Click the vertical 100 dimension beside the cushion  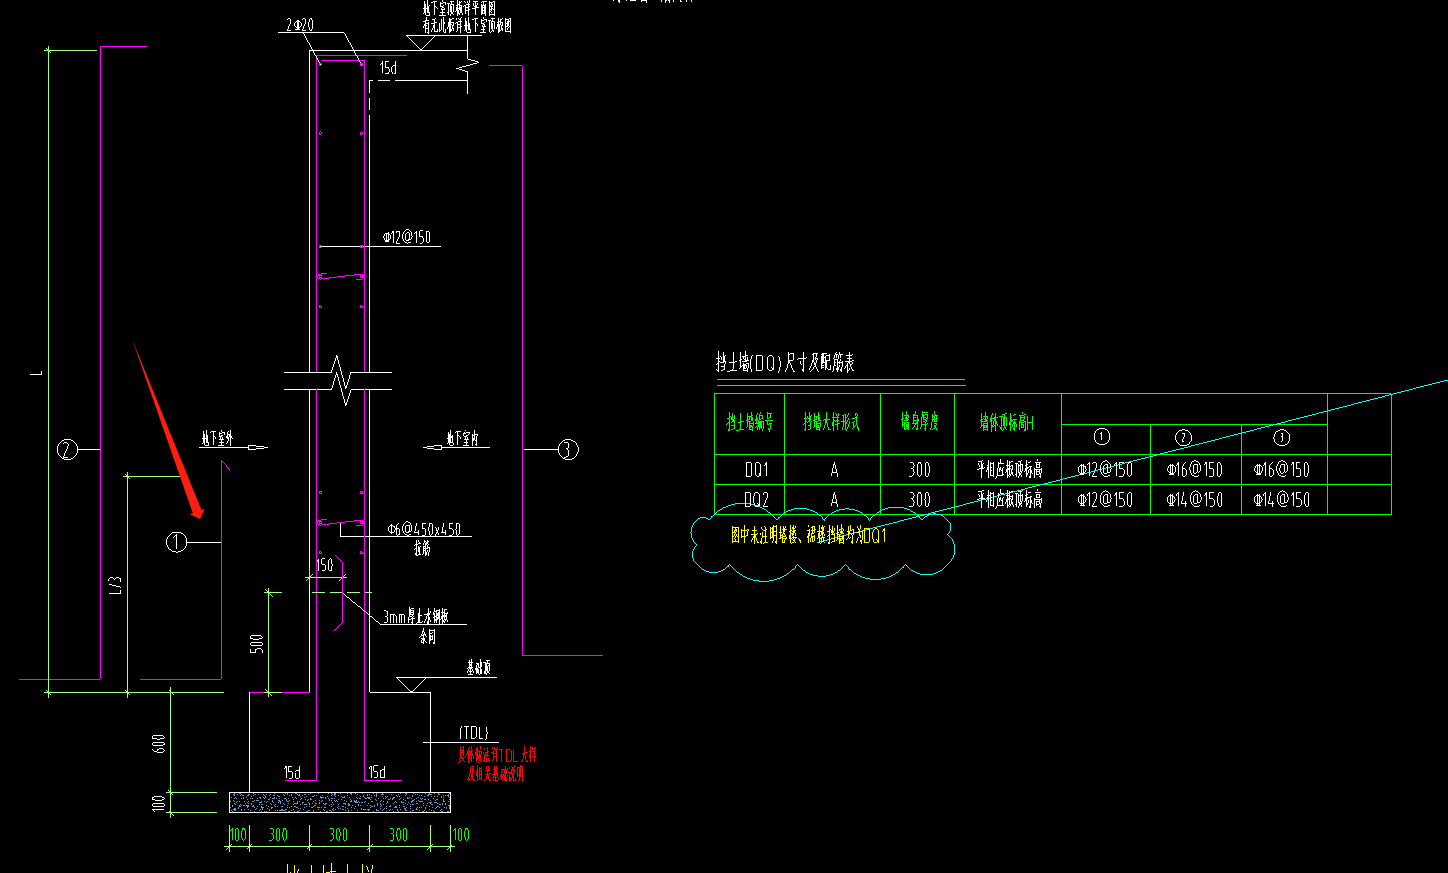click(159, 803)
